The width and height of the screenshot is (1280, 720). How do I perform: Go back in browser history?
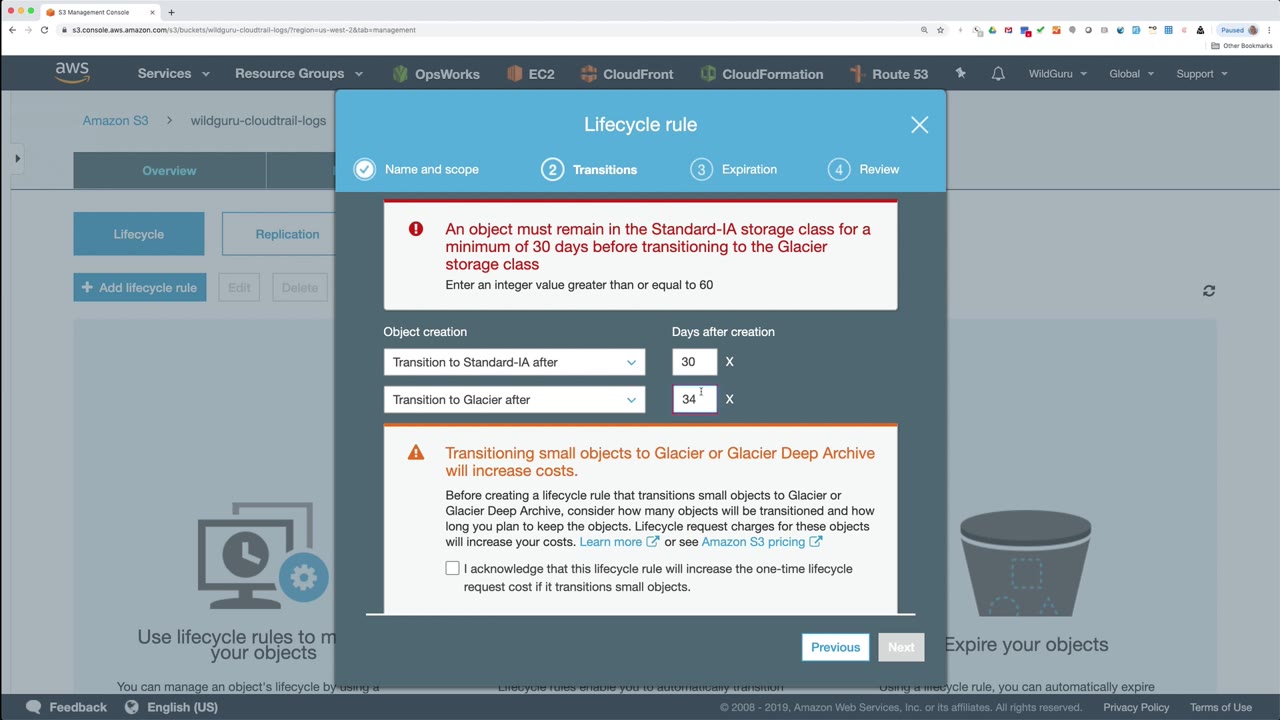tap(12, 30)
